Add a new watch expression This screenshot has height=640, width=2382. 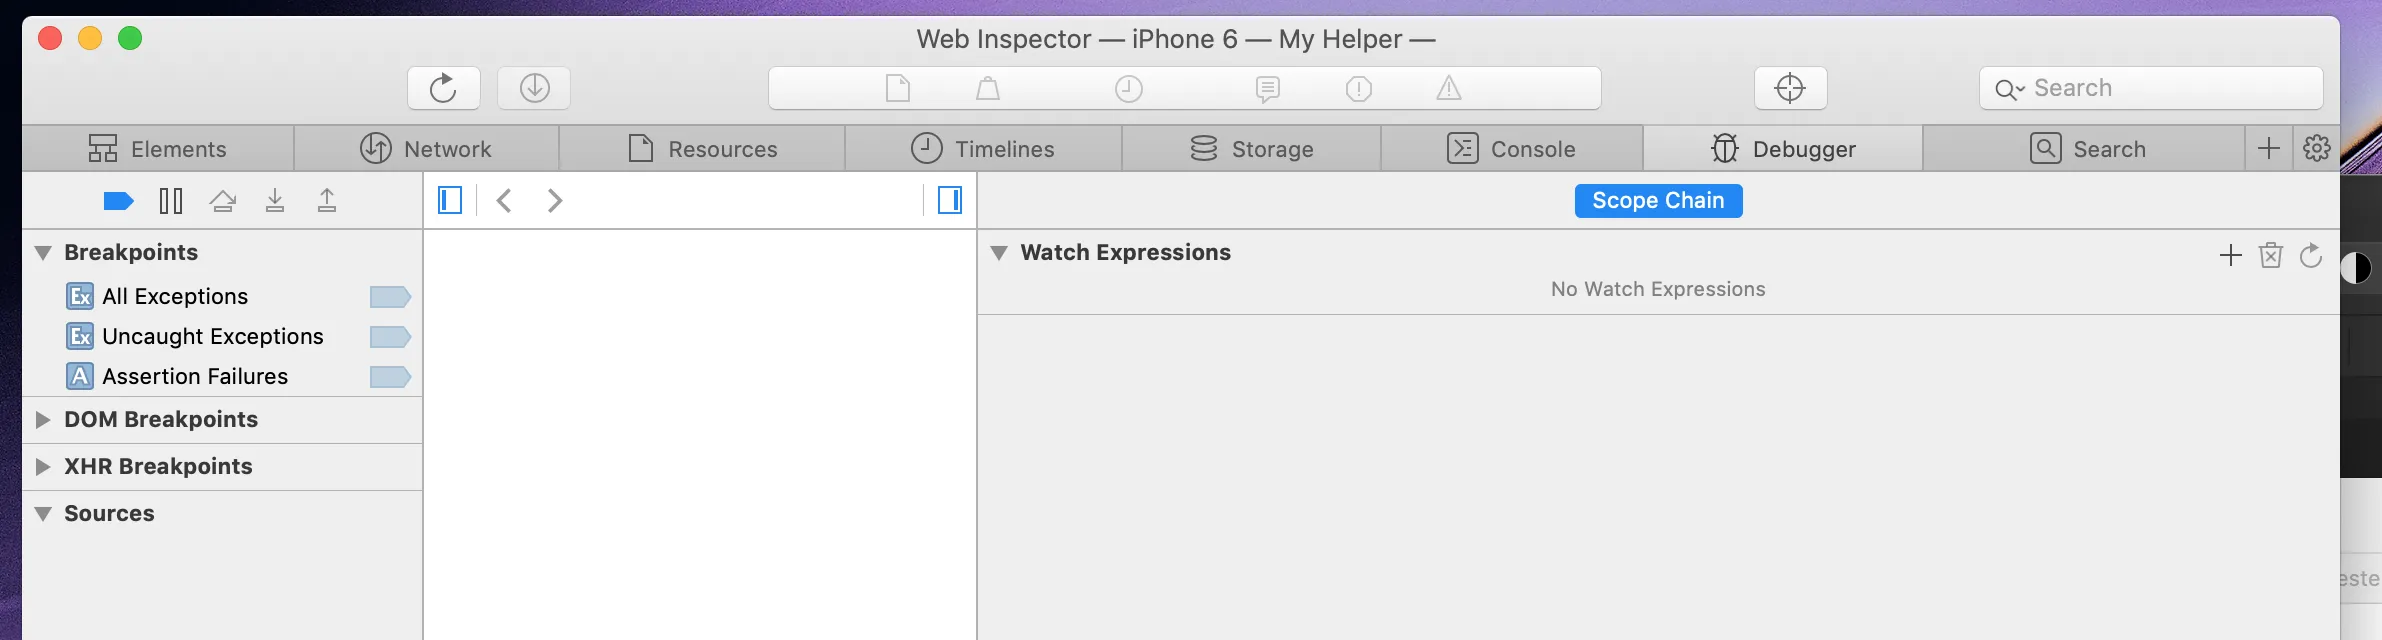pyautogui.click(x=2230, y=256)
